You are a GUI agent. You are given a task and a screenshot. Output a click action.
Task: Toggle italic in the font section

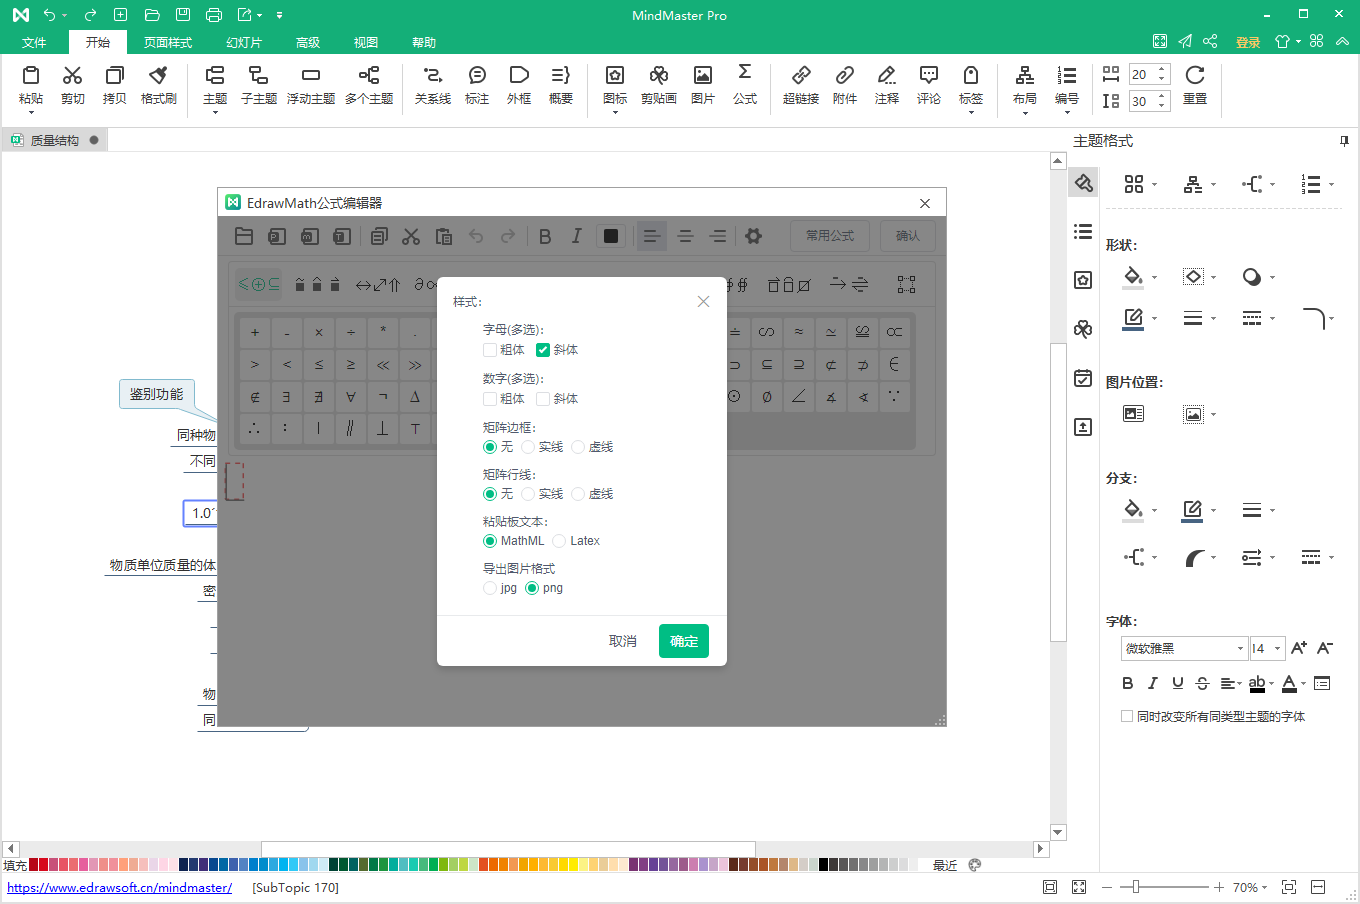click(1153, 683)
